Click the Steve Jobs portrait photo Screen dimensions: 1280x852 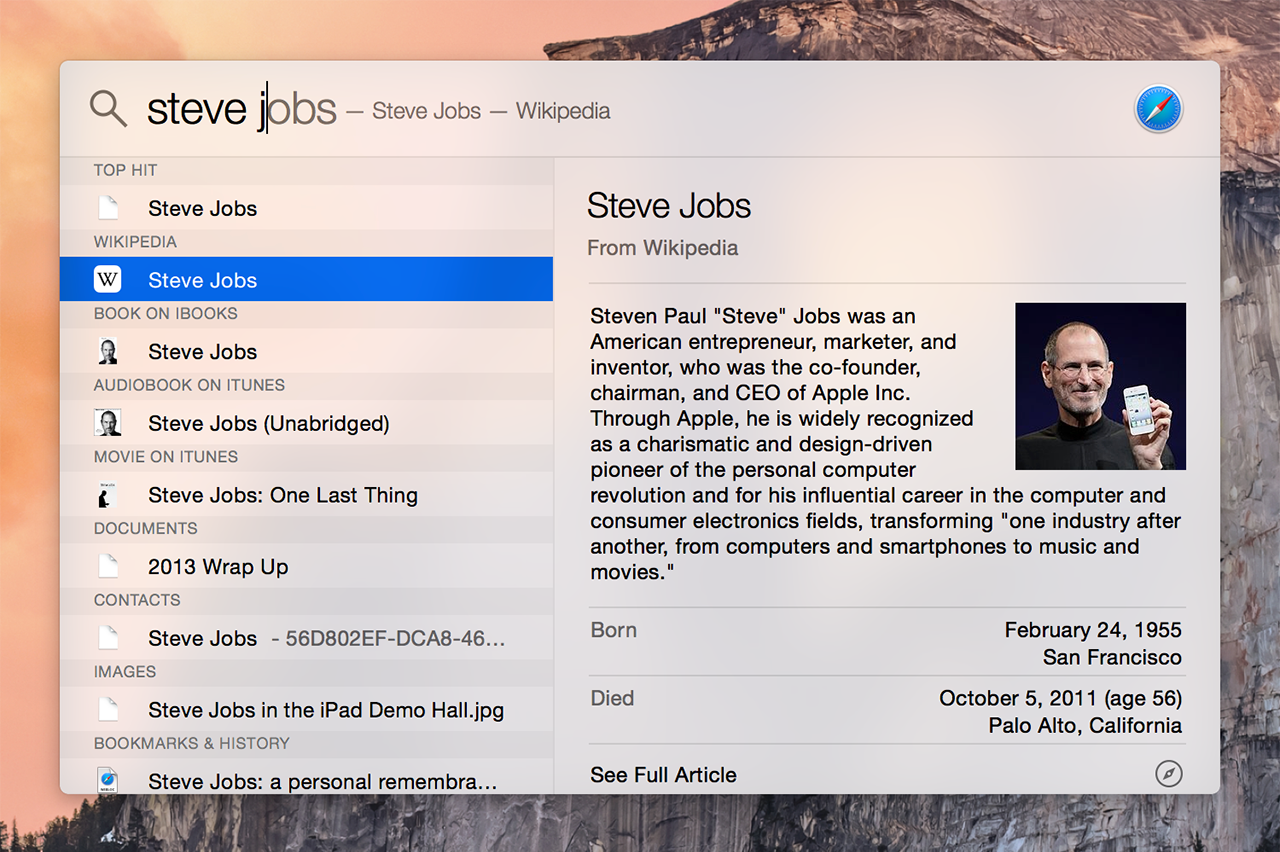(x=1100, y=386)
